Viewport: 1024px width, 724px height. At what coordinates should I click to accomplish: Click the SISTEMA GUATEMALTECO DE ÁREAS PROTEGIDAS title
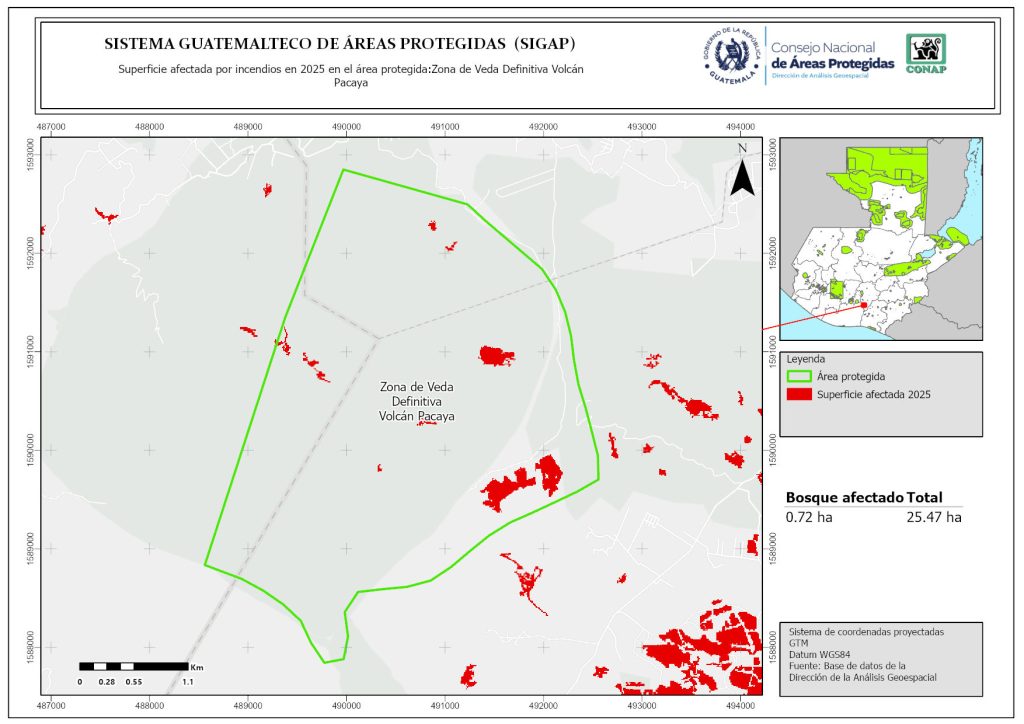tap(340, 44)
